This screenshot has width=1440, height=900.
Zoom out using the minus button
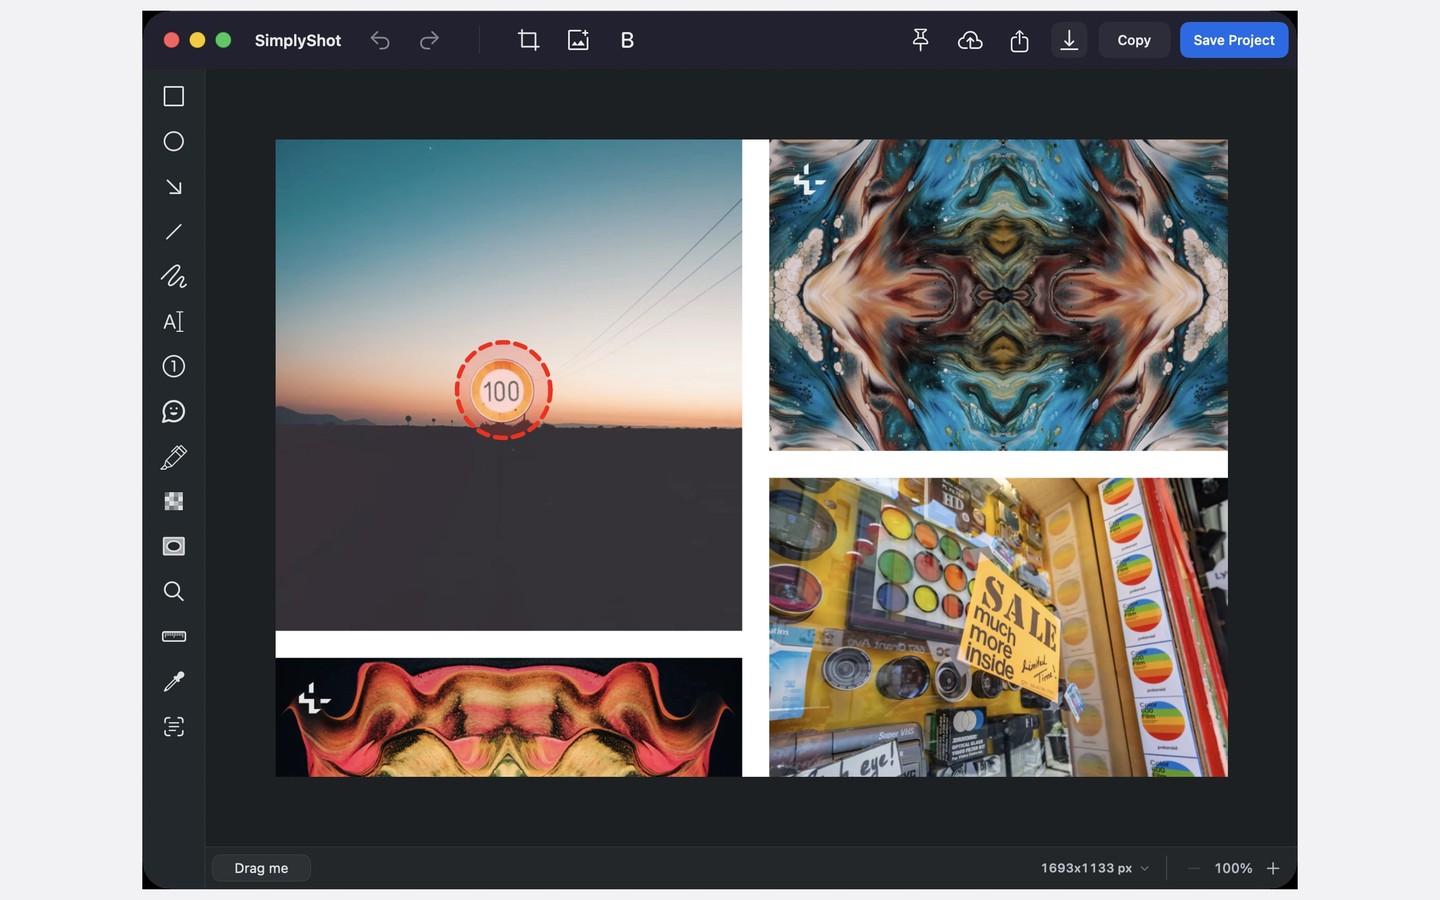[1193, 868]
